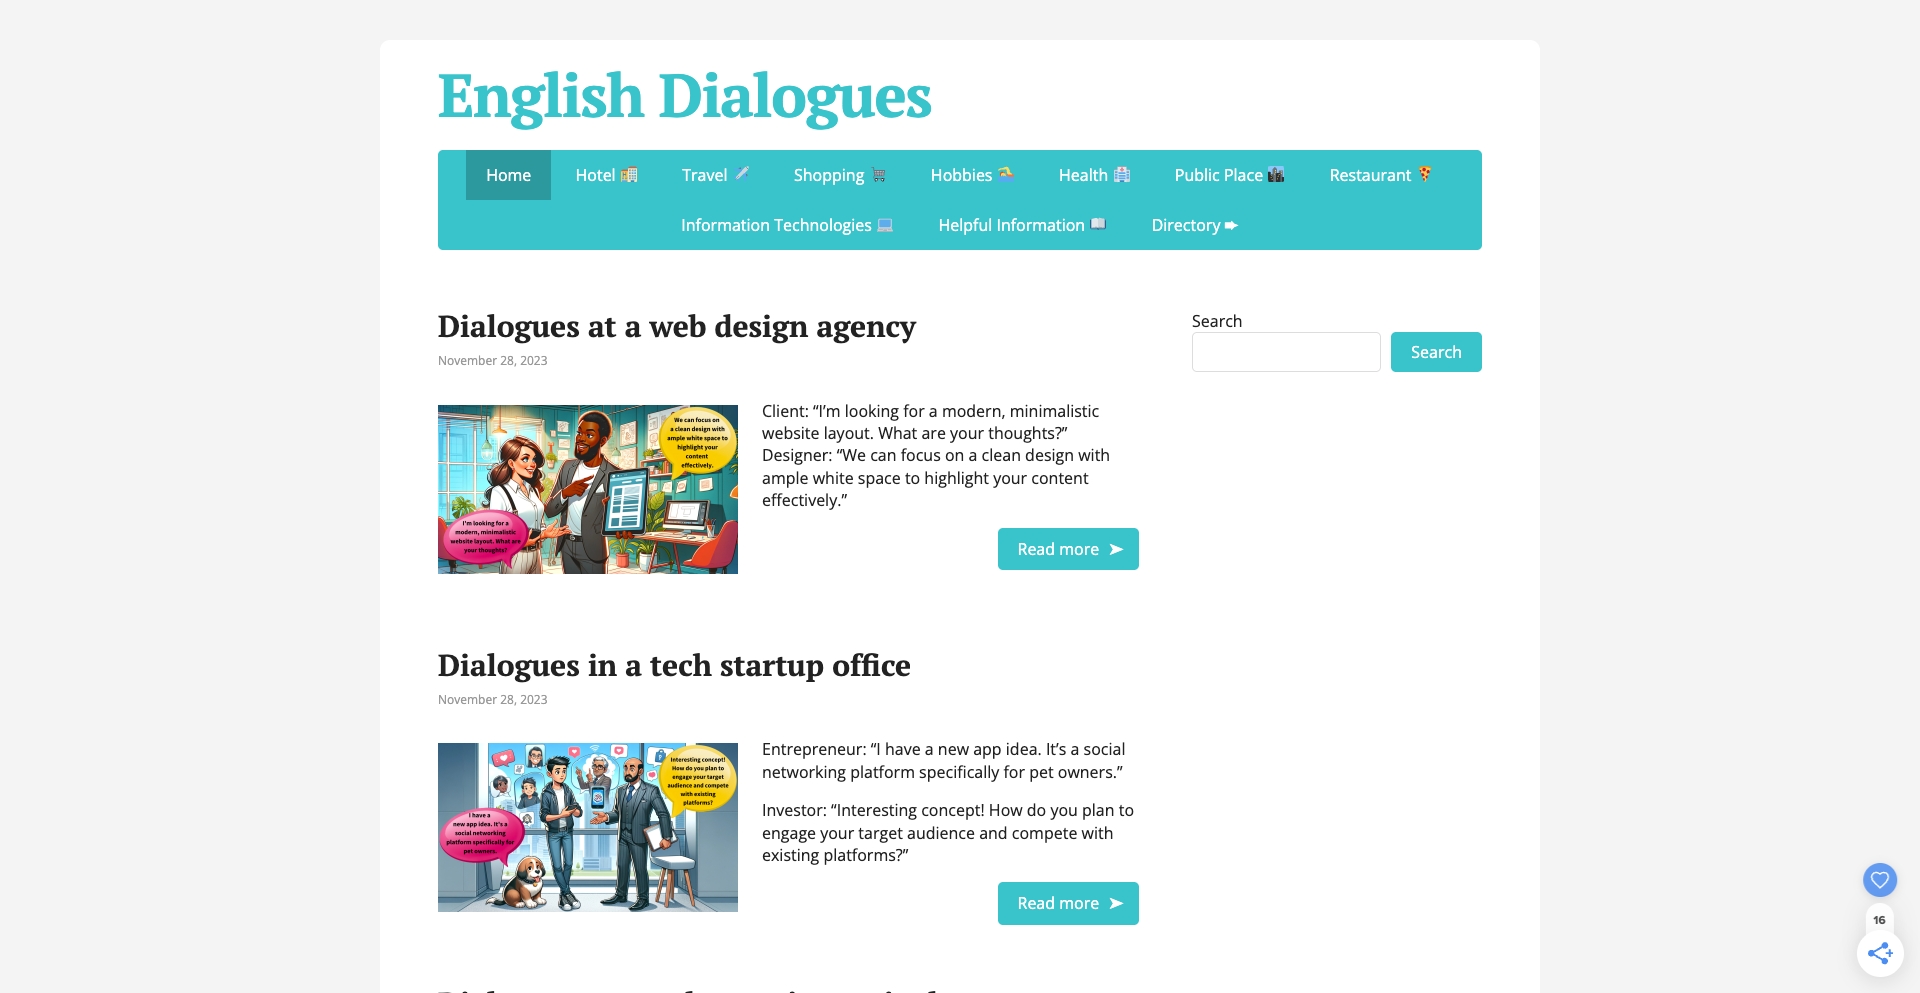Open the share options via the share icon
1920x993 pixels.
pos(1880,954)
